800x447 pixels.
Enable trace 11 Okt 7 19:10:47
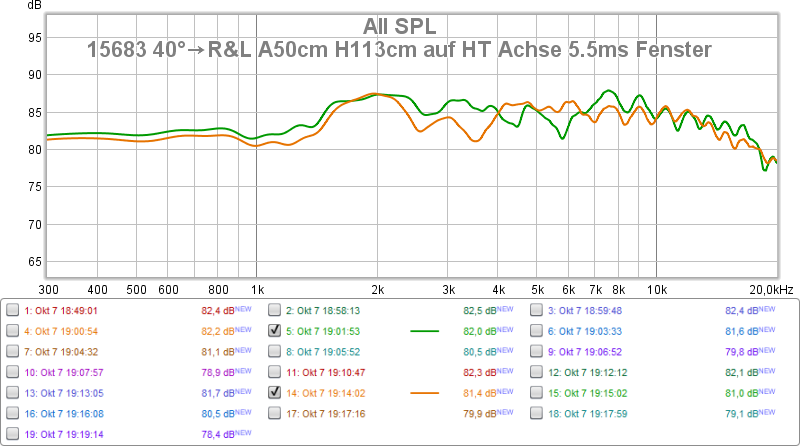point(275,372)
